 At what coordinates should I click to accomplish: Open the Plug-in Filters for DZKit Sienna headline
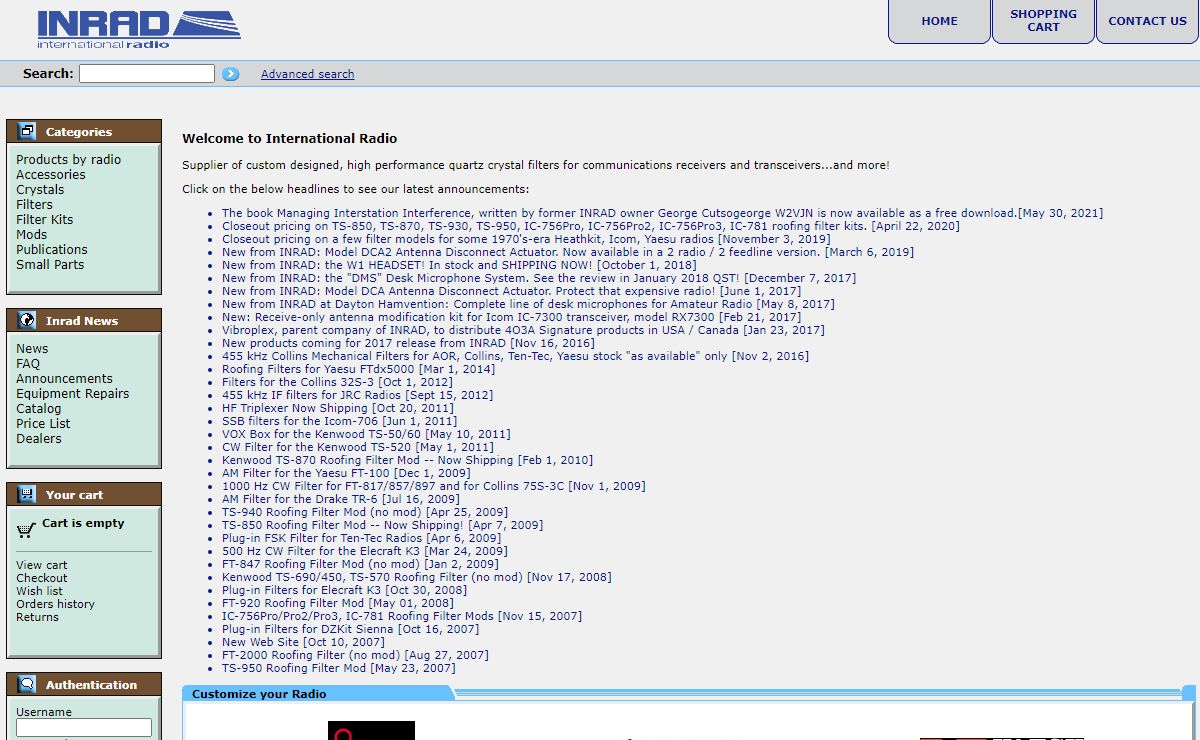[x=350, y=629]
